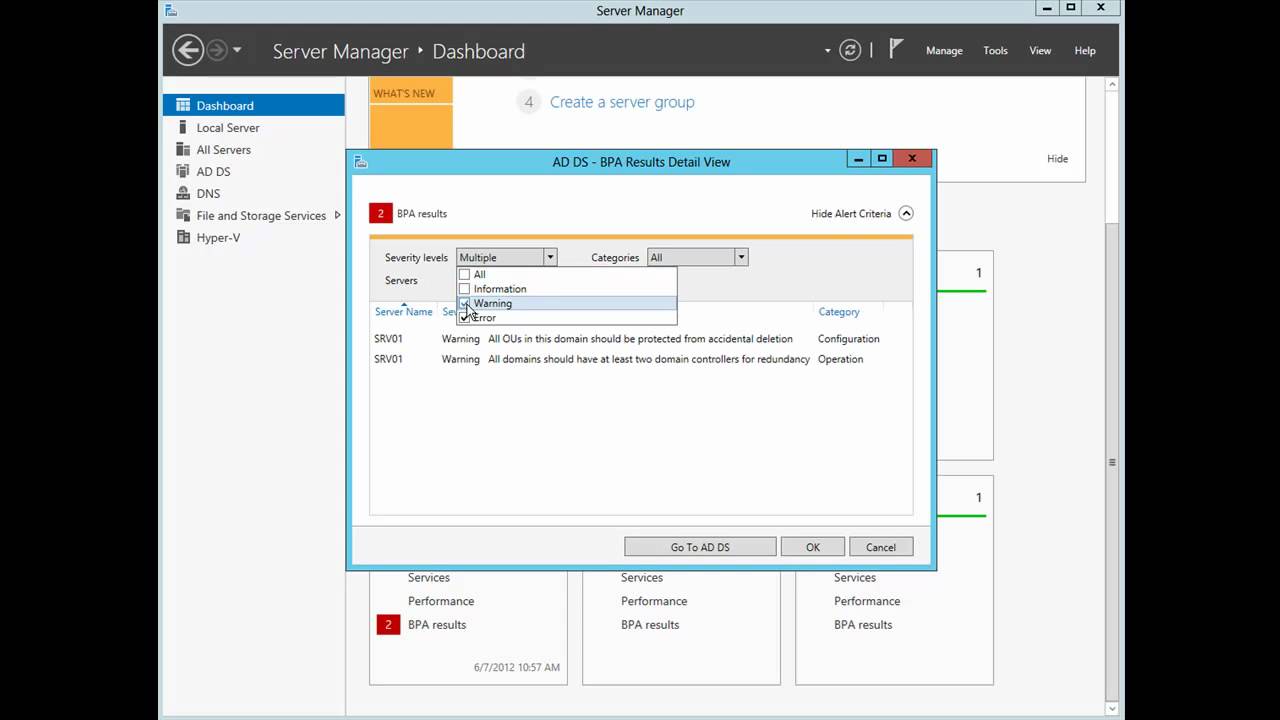Click Cancel in BPA Results dialog
This screenshot has width=1280, height=720.
tap(881, 547)
